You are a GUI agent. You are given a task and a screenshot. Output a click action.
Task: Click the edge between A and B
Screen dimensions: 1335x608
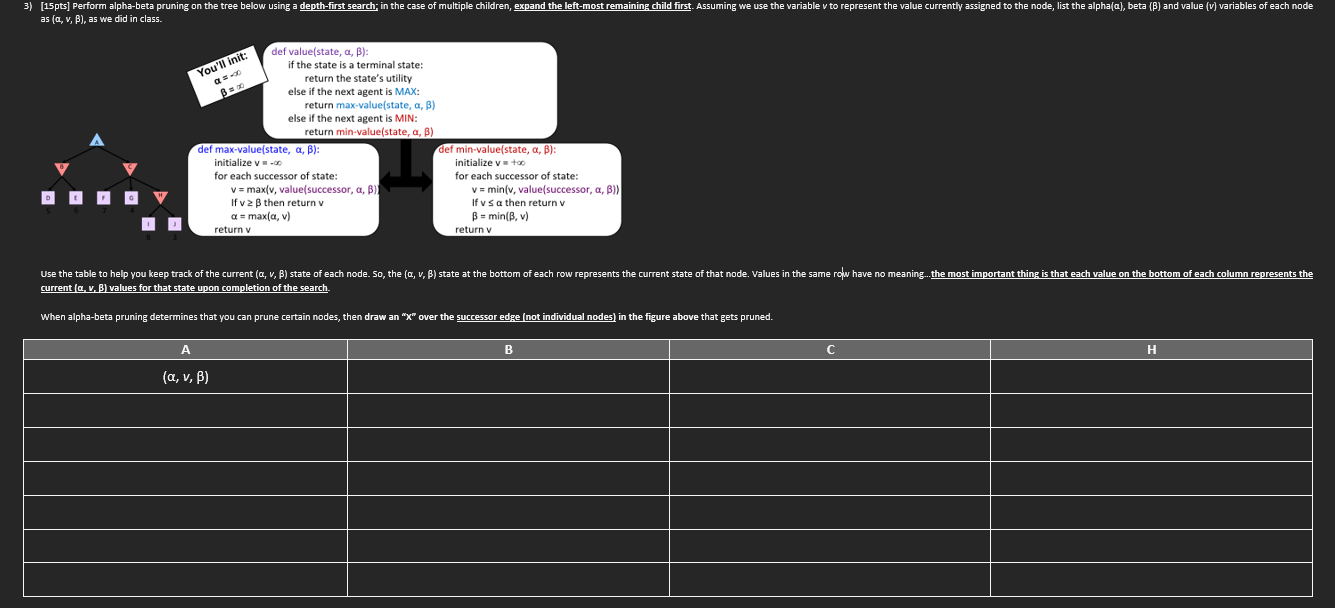click(x=78, y=154)
